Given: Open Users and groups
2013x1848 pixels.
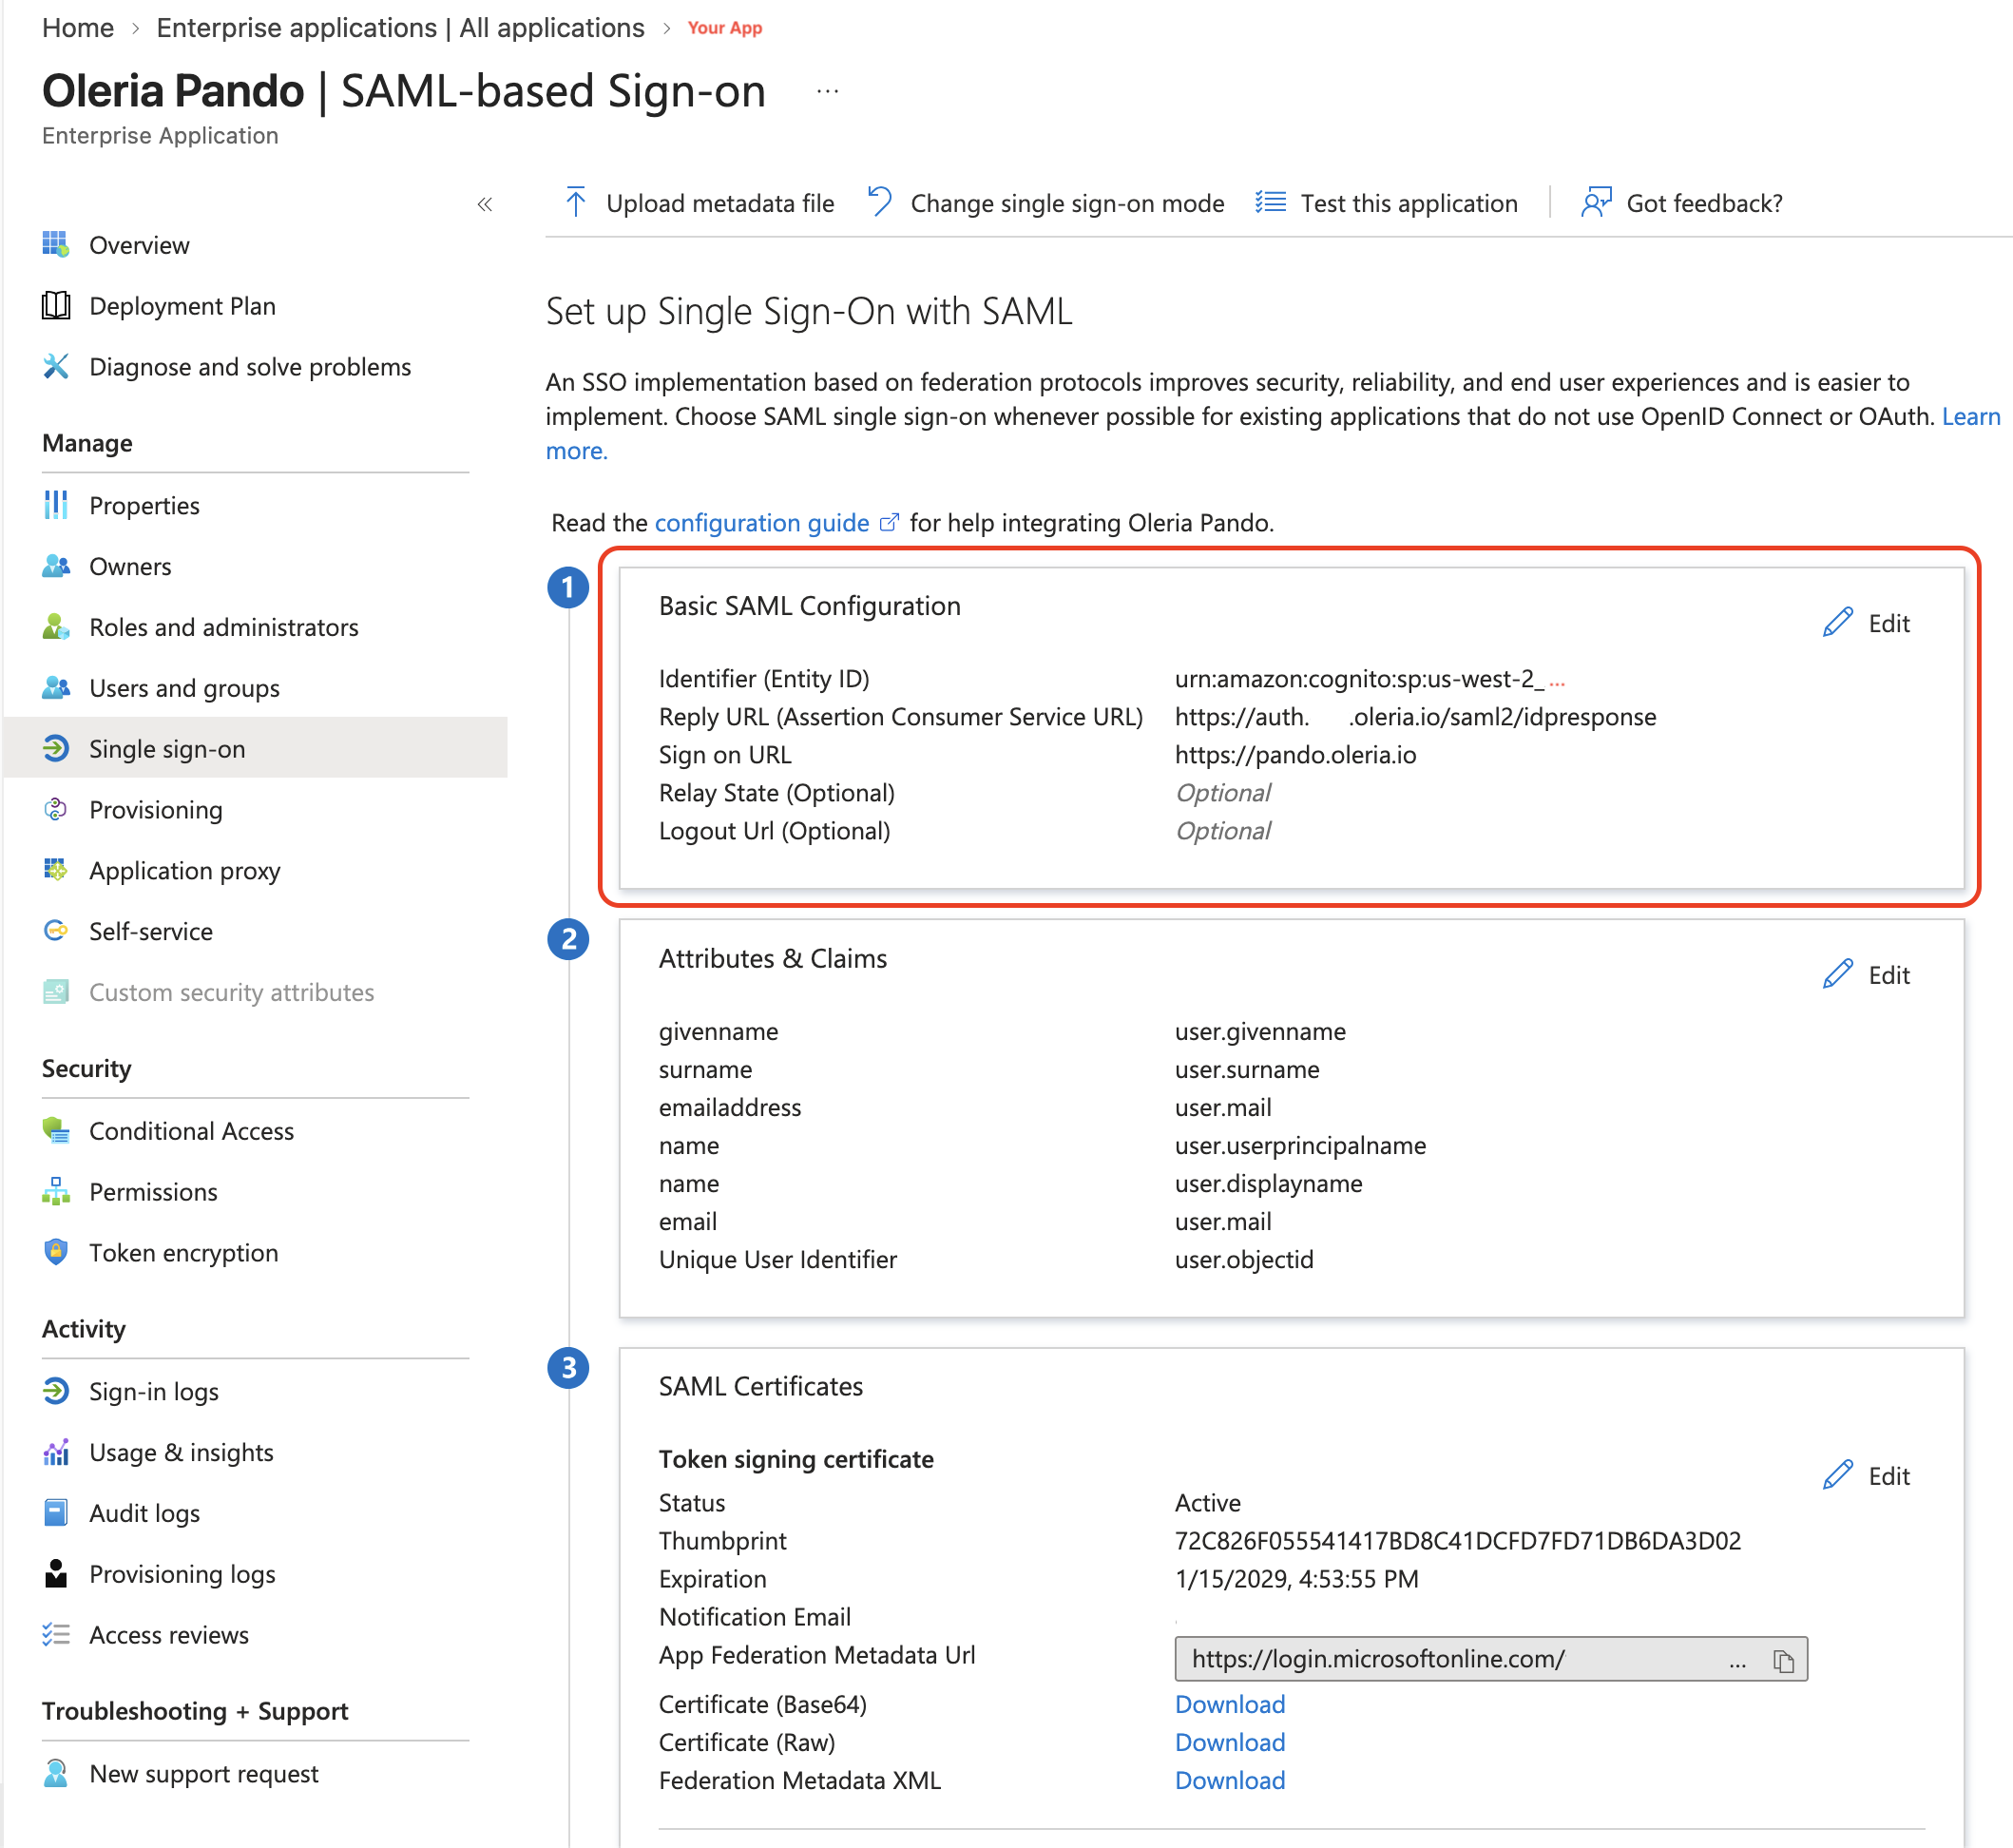Looking at the screenshot, I should pos(184,689).
